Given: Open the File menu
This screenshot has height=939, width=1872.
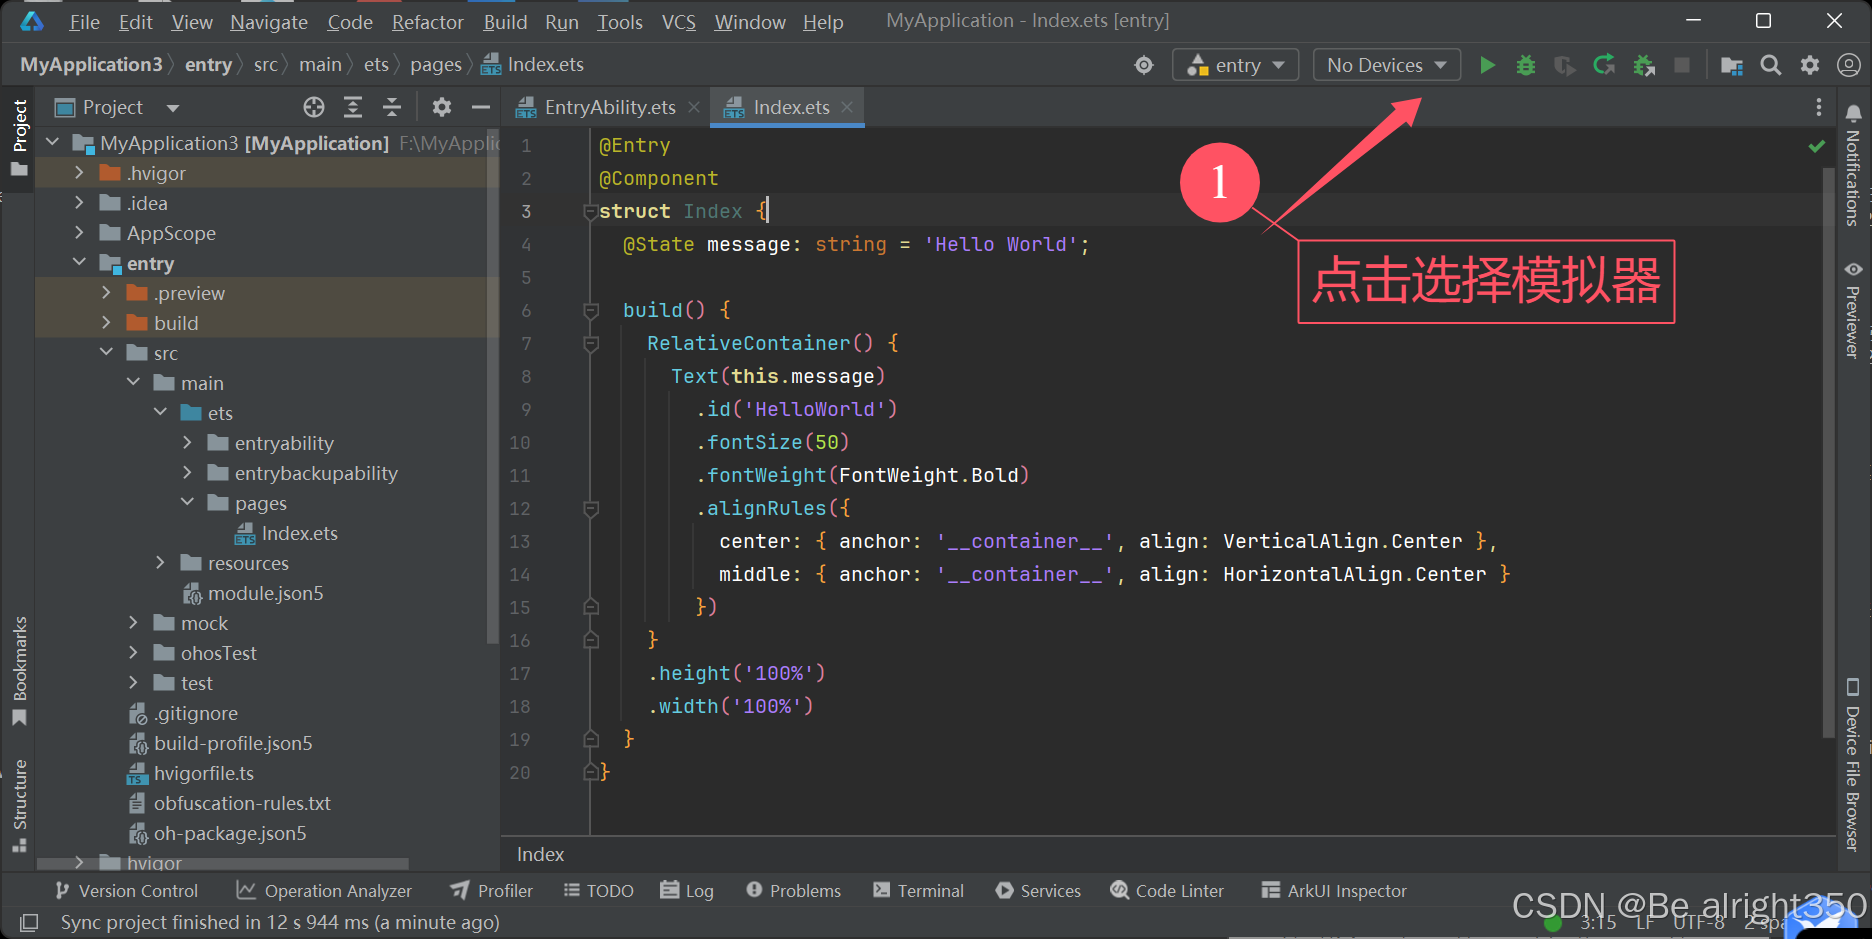Looking at the screenshot, I should 84,21.
